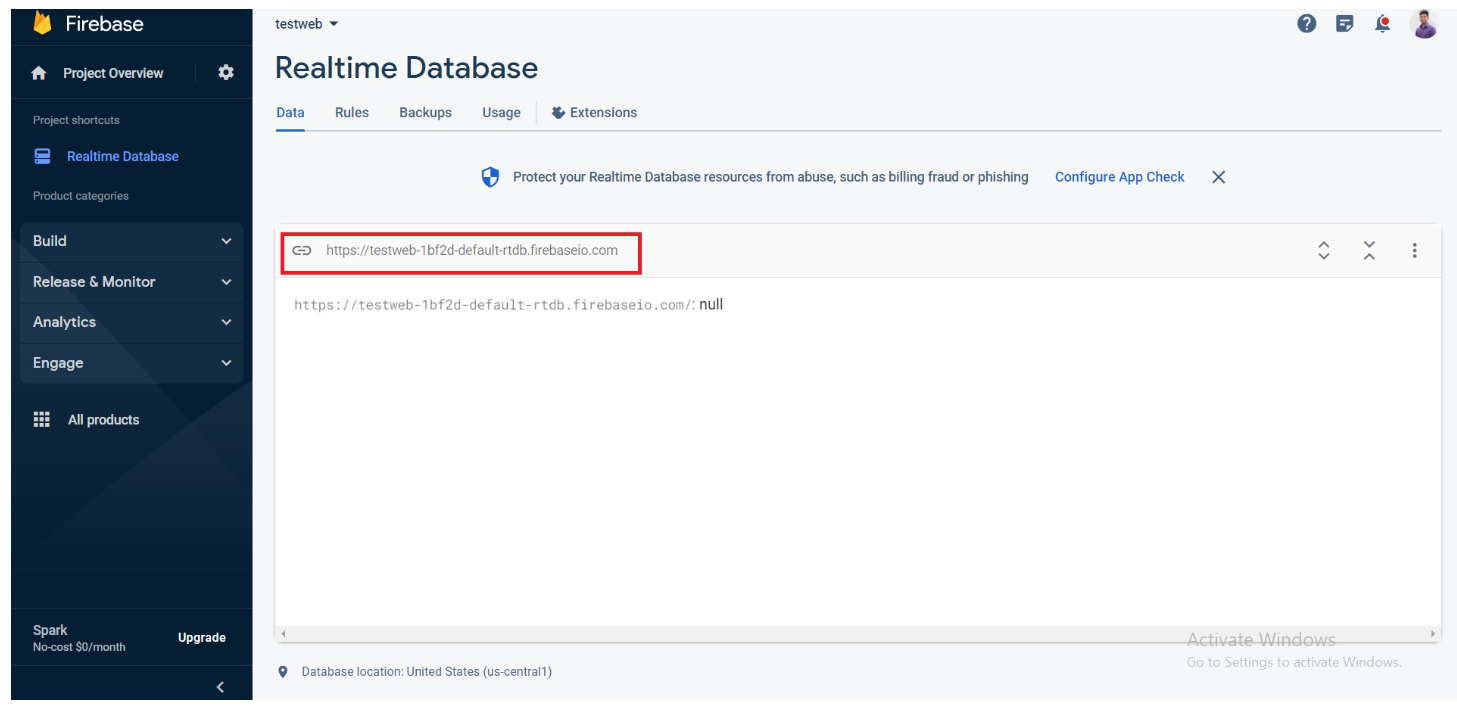Click the horizontal scrollbar right arrow

1433,634
